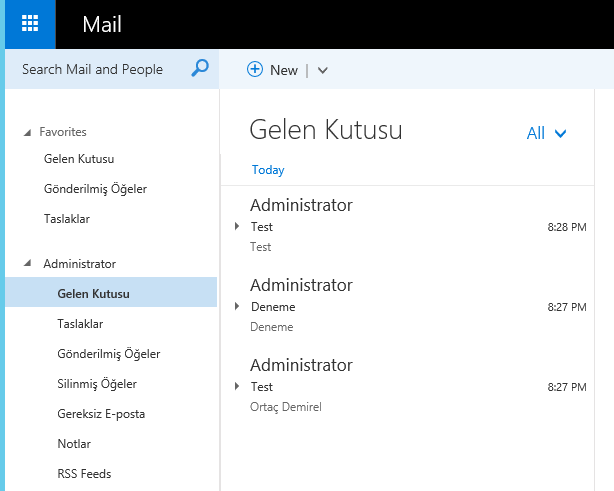Click the Mail title in header
This screenshot has width=614, height=491.
click(x=102, y=24)
